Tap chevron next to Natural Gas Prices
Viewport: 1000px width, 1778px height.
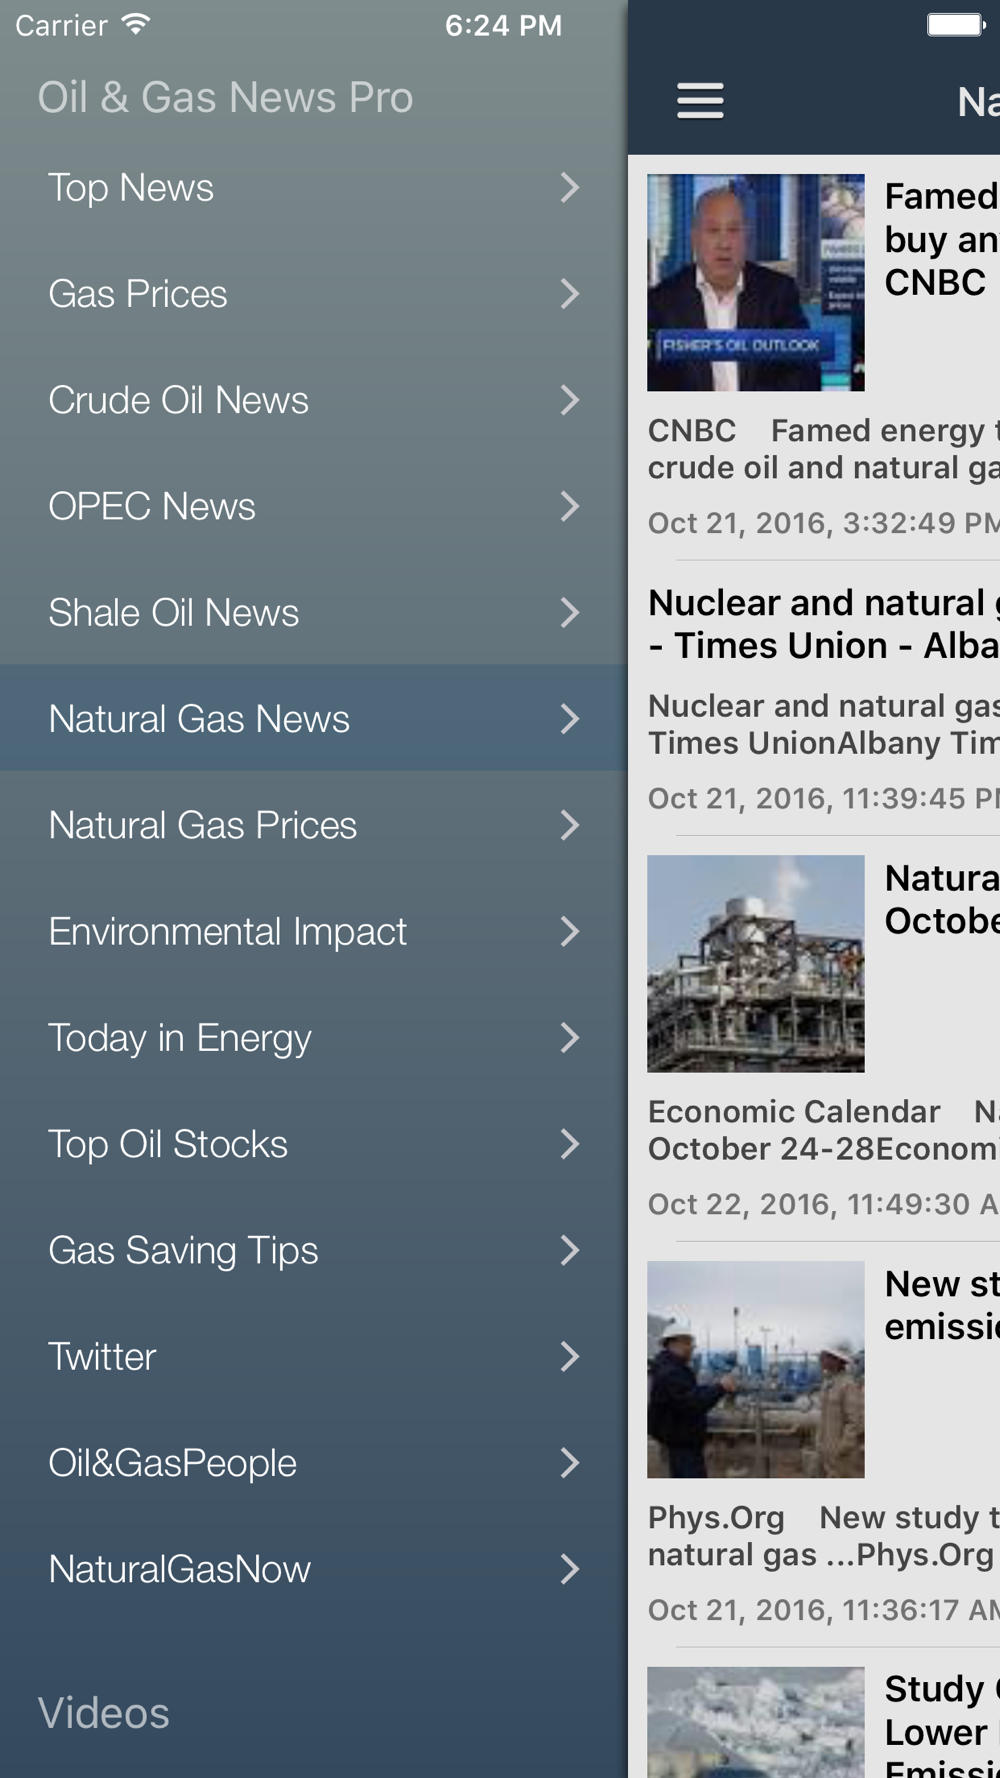point(570,825)
